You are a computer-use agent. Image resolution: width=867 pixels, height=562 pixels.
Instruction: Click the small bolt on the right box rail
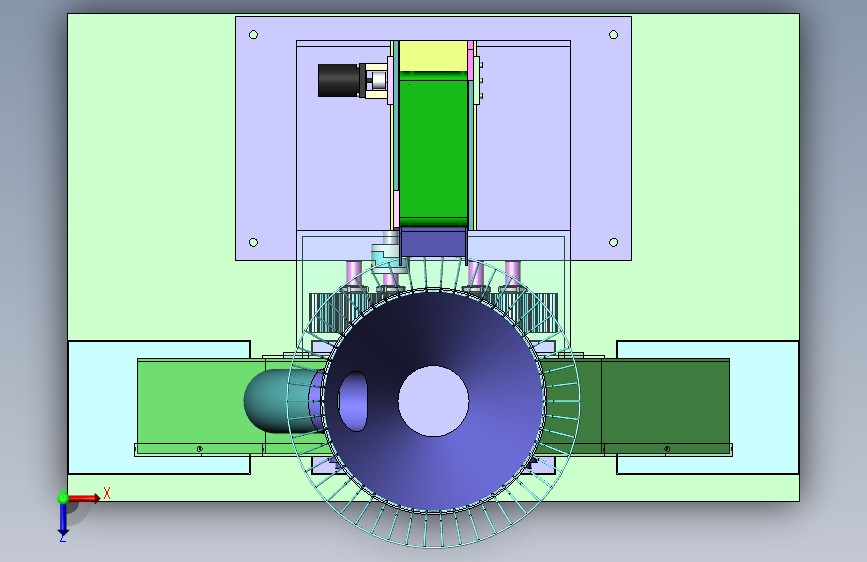[667, 449]
